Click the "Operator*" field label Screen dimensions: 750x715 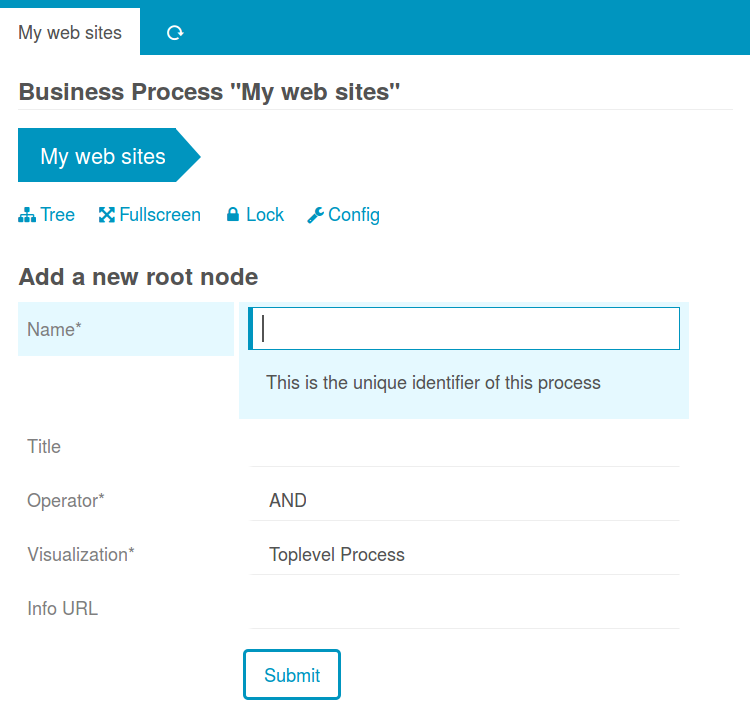click(x=65, y=501)
